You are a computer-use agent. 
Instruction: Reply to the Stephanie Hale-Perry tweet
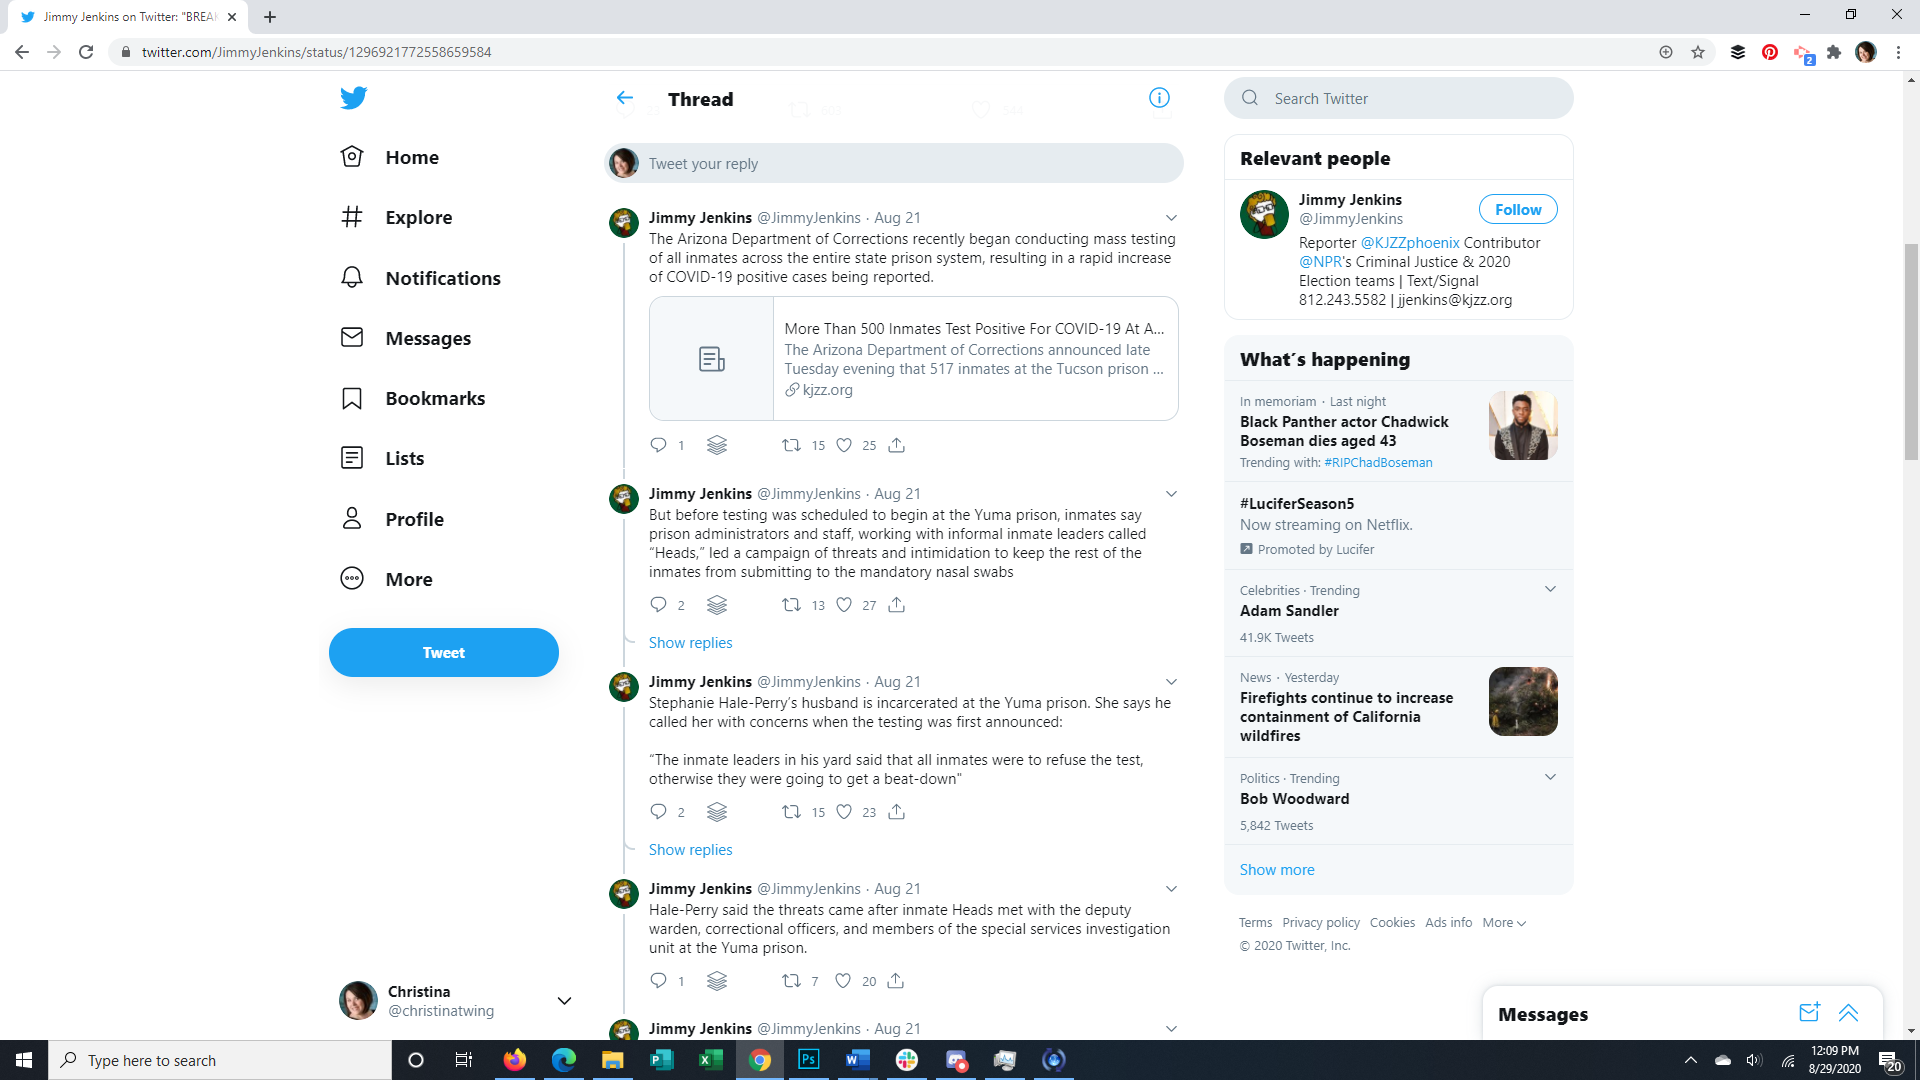[x=658, y=812]
